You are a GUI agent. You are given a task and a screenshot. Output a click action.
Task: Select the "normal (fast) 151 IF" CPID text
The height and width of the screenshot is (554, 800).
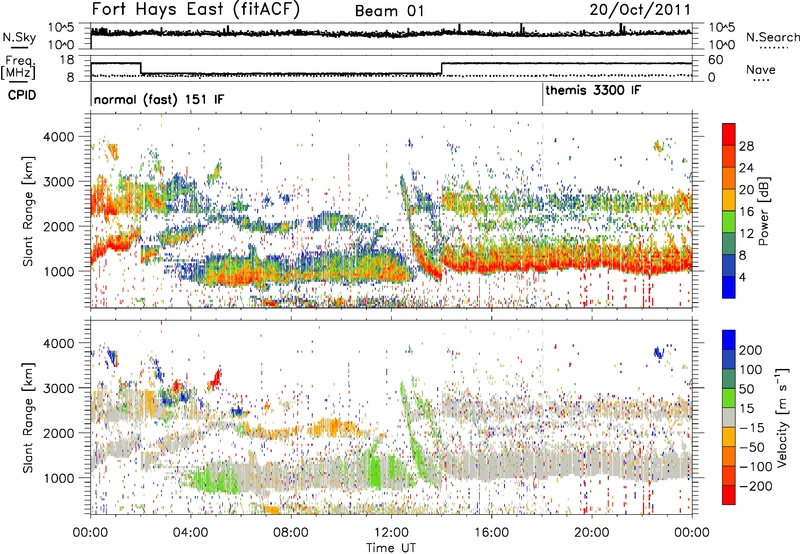[x=159, y=99]
